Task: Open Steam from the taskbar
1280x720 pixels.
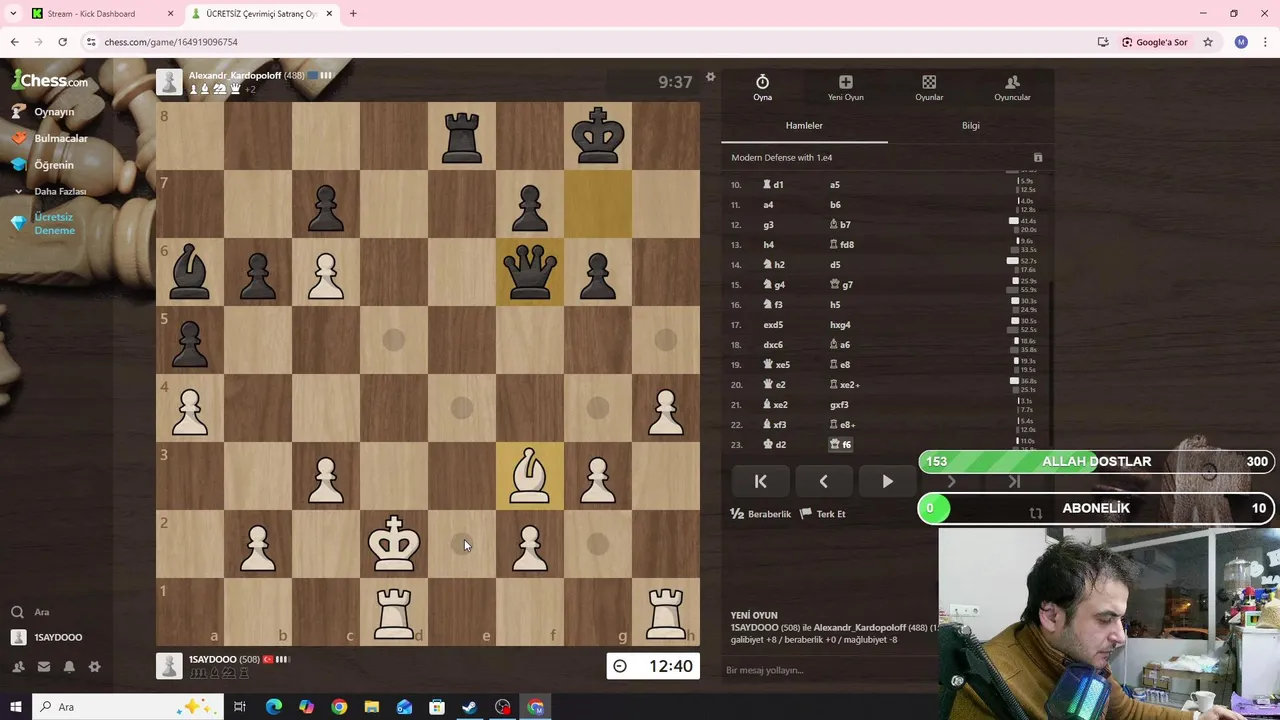Action: pyautogui.click(x=469, y=707)
